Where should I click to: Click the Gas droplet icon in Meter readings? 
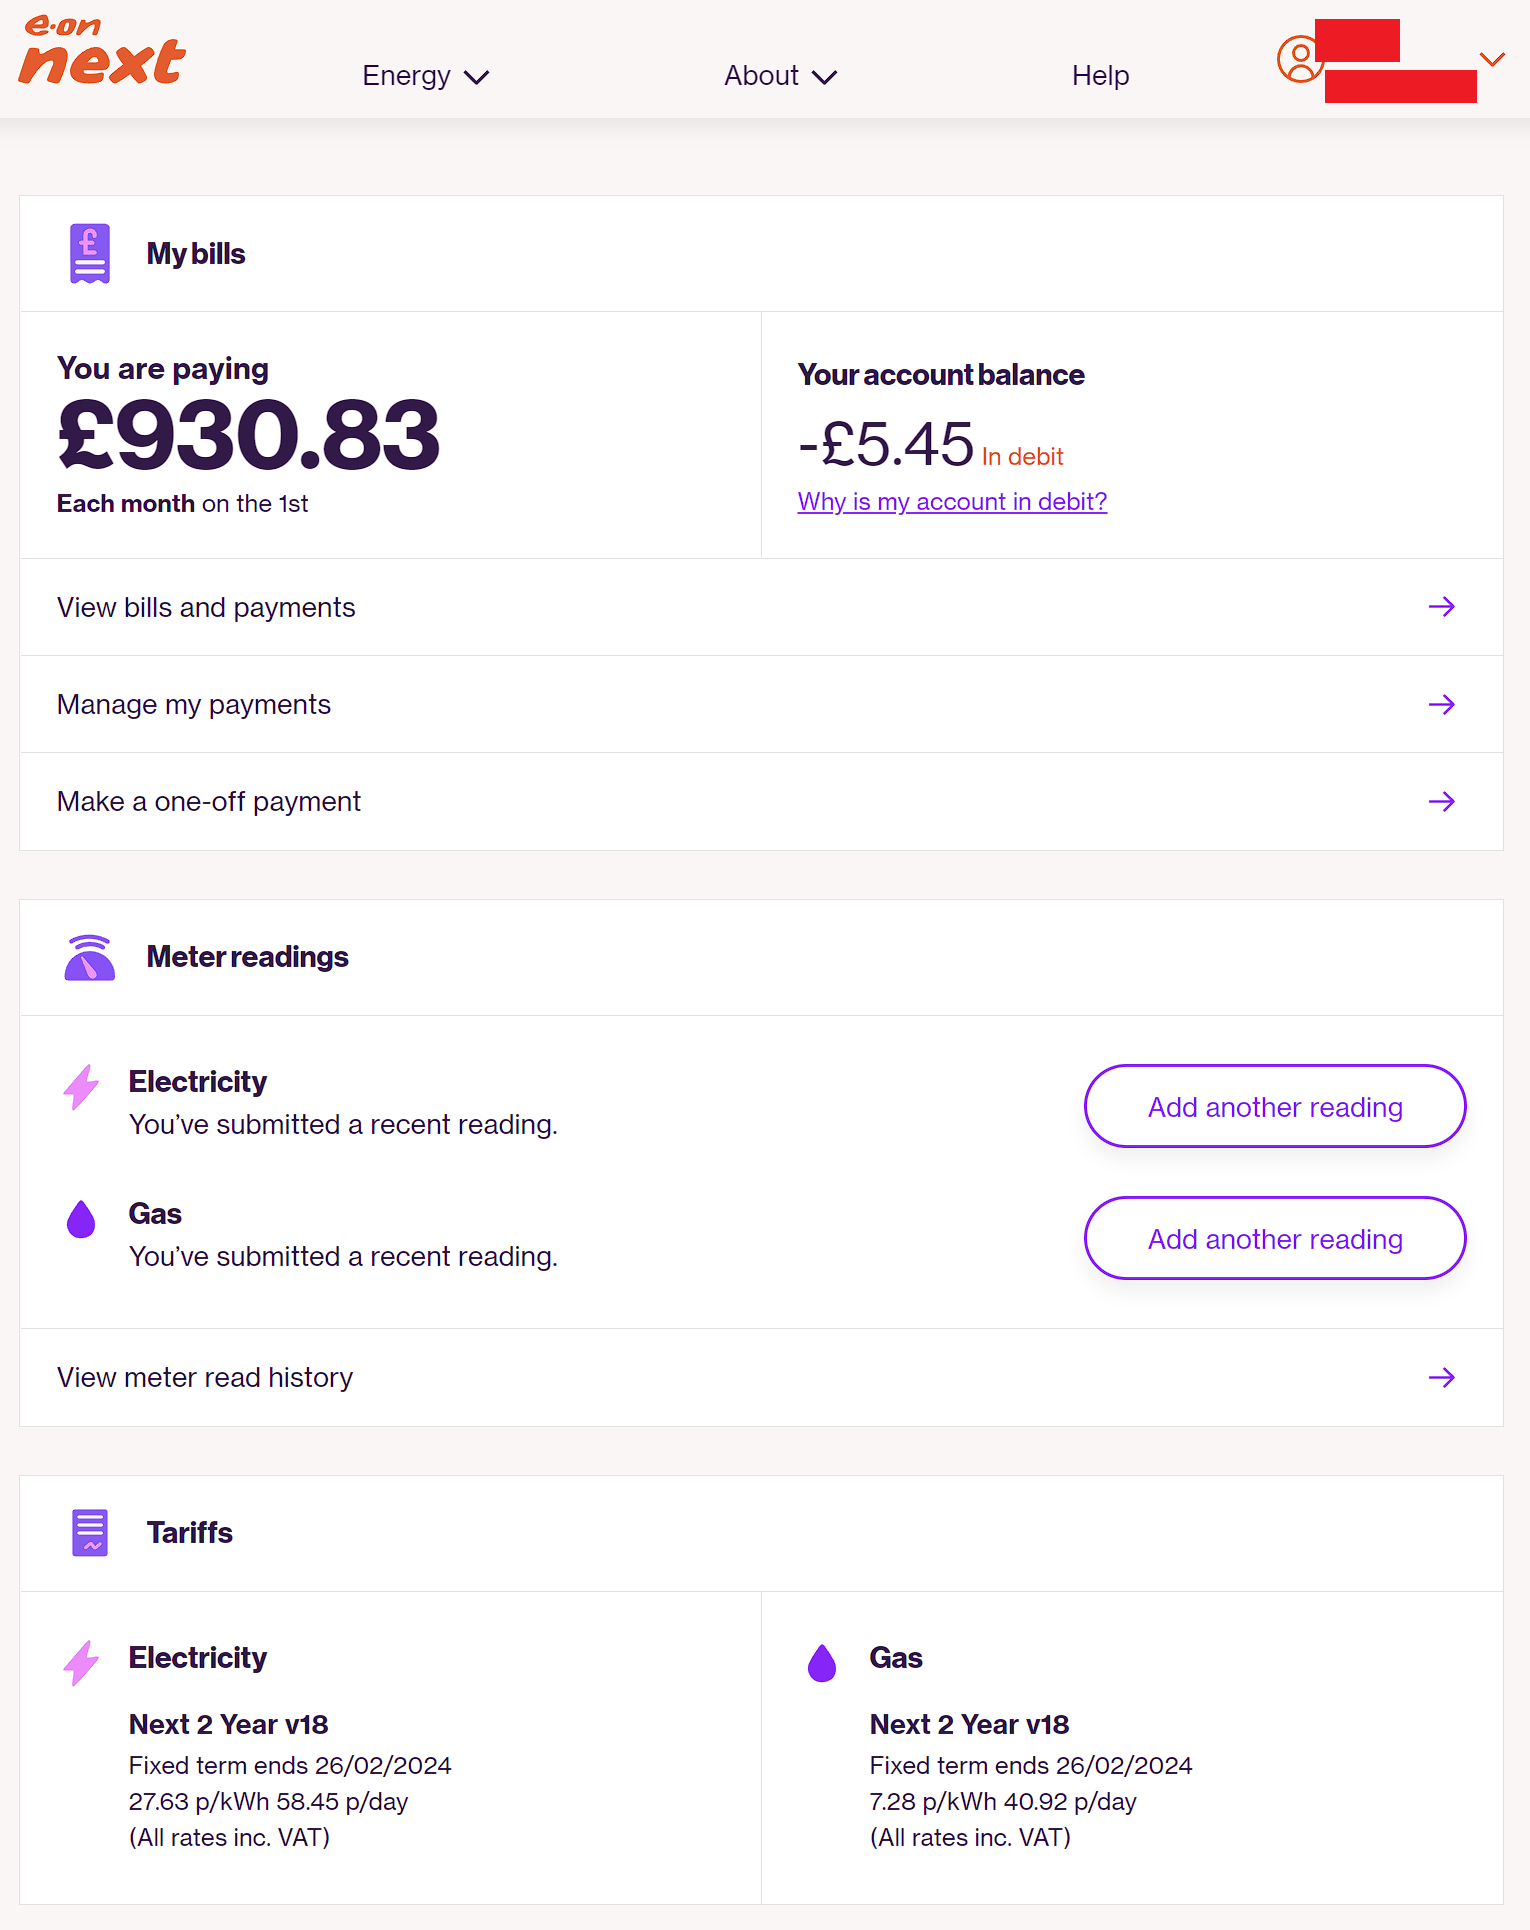pos(81,1219)
